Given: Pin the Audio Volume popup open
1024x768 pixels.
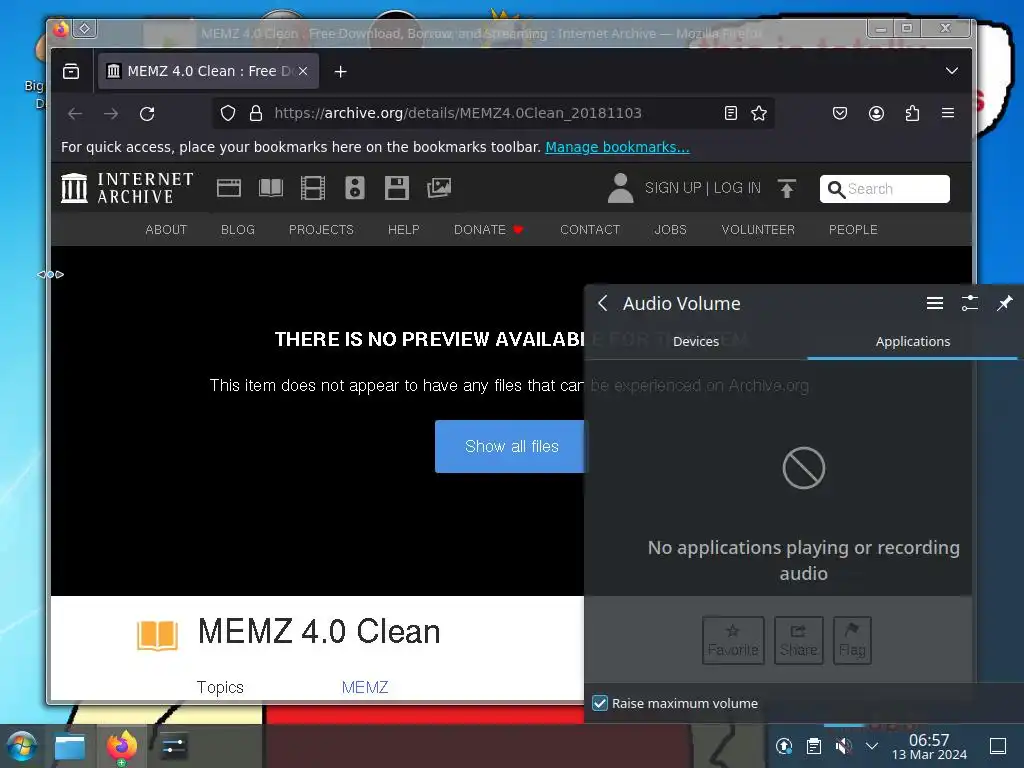Looking at the screenshot, I should [1004, 303].
